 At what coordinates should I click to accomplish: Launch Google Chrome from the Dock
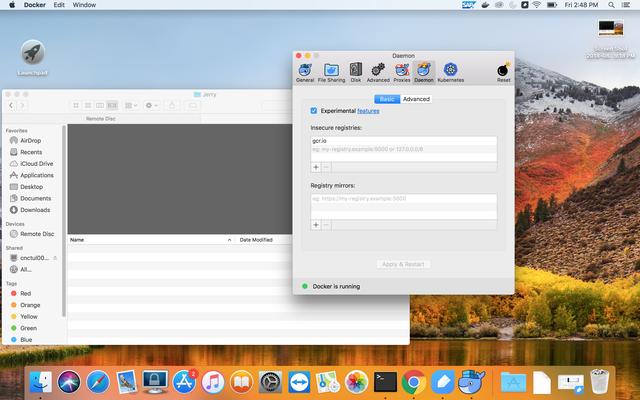pyautogui.click(x=413, y=382)
